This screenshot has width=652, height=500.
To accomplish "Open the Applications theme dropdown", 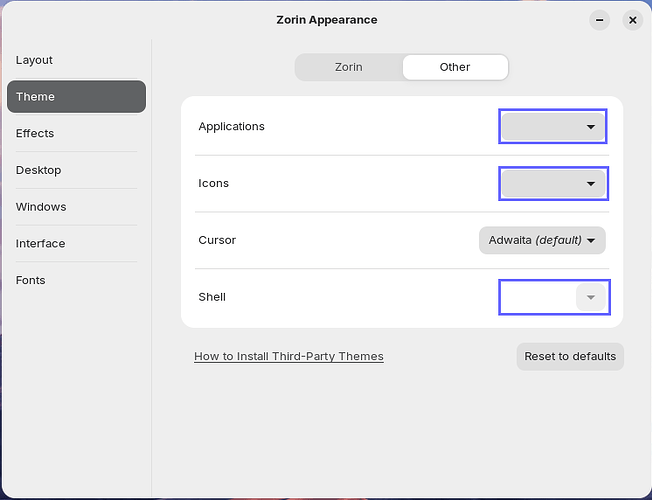I will point(553,126).
